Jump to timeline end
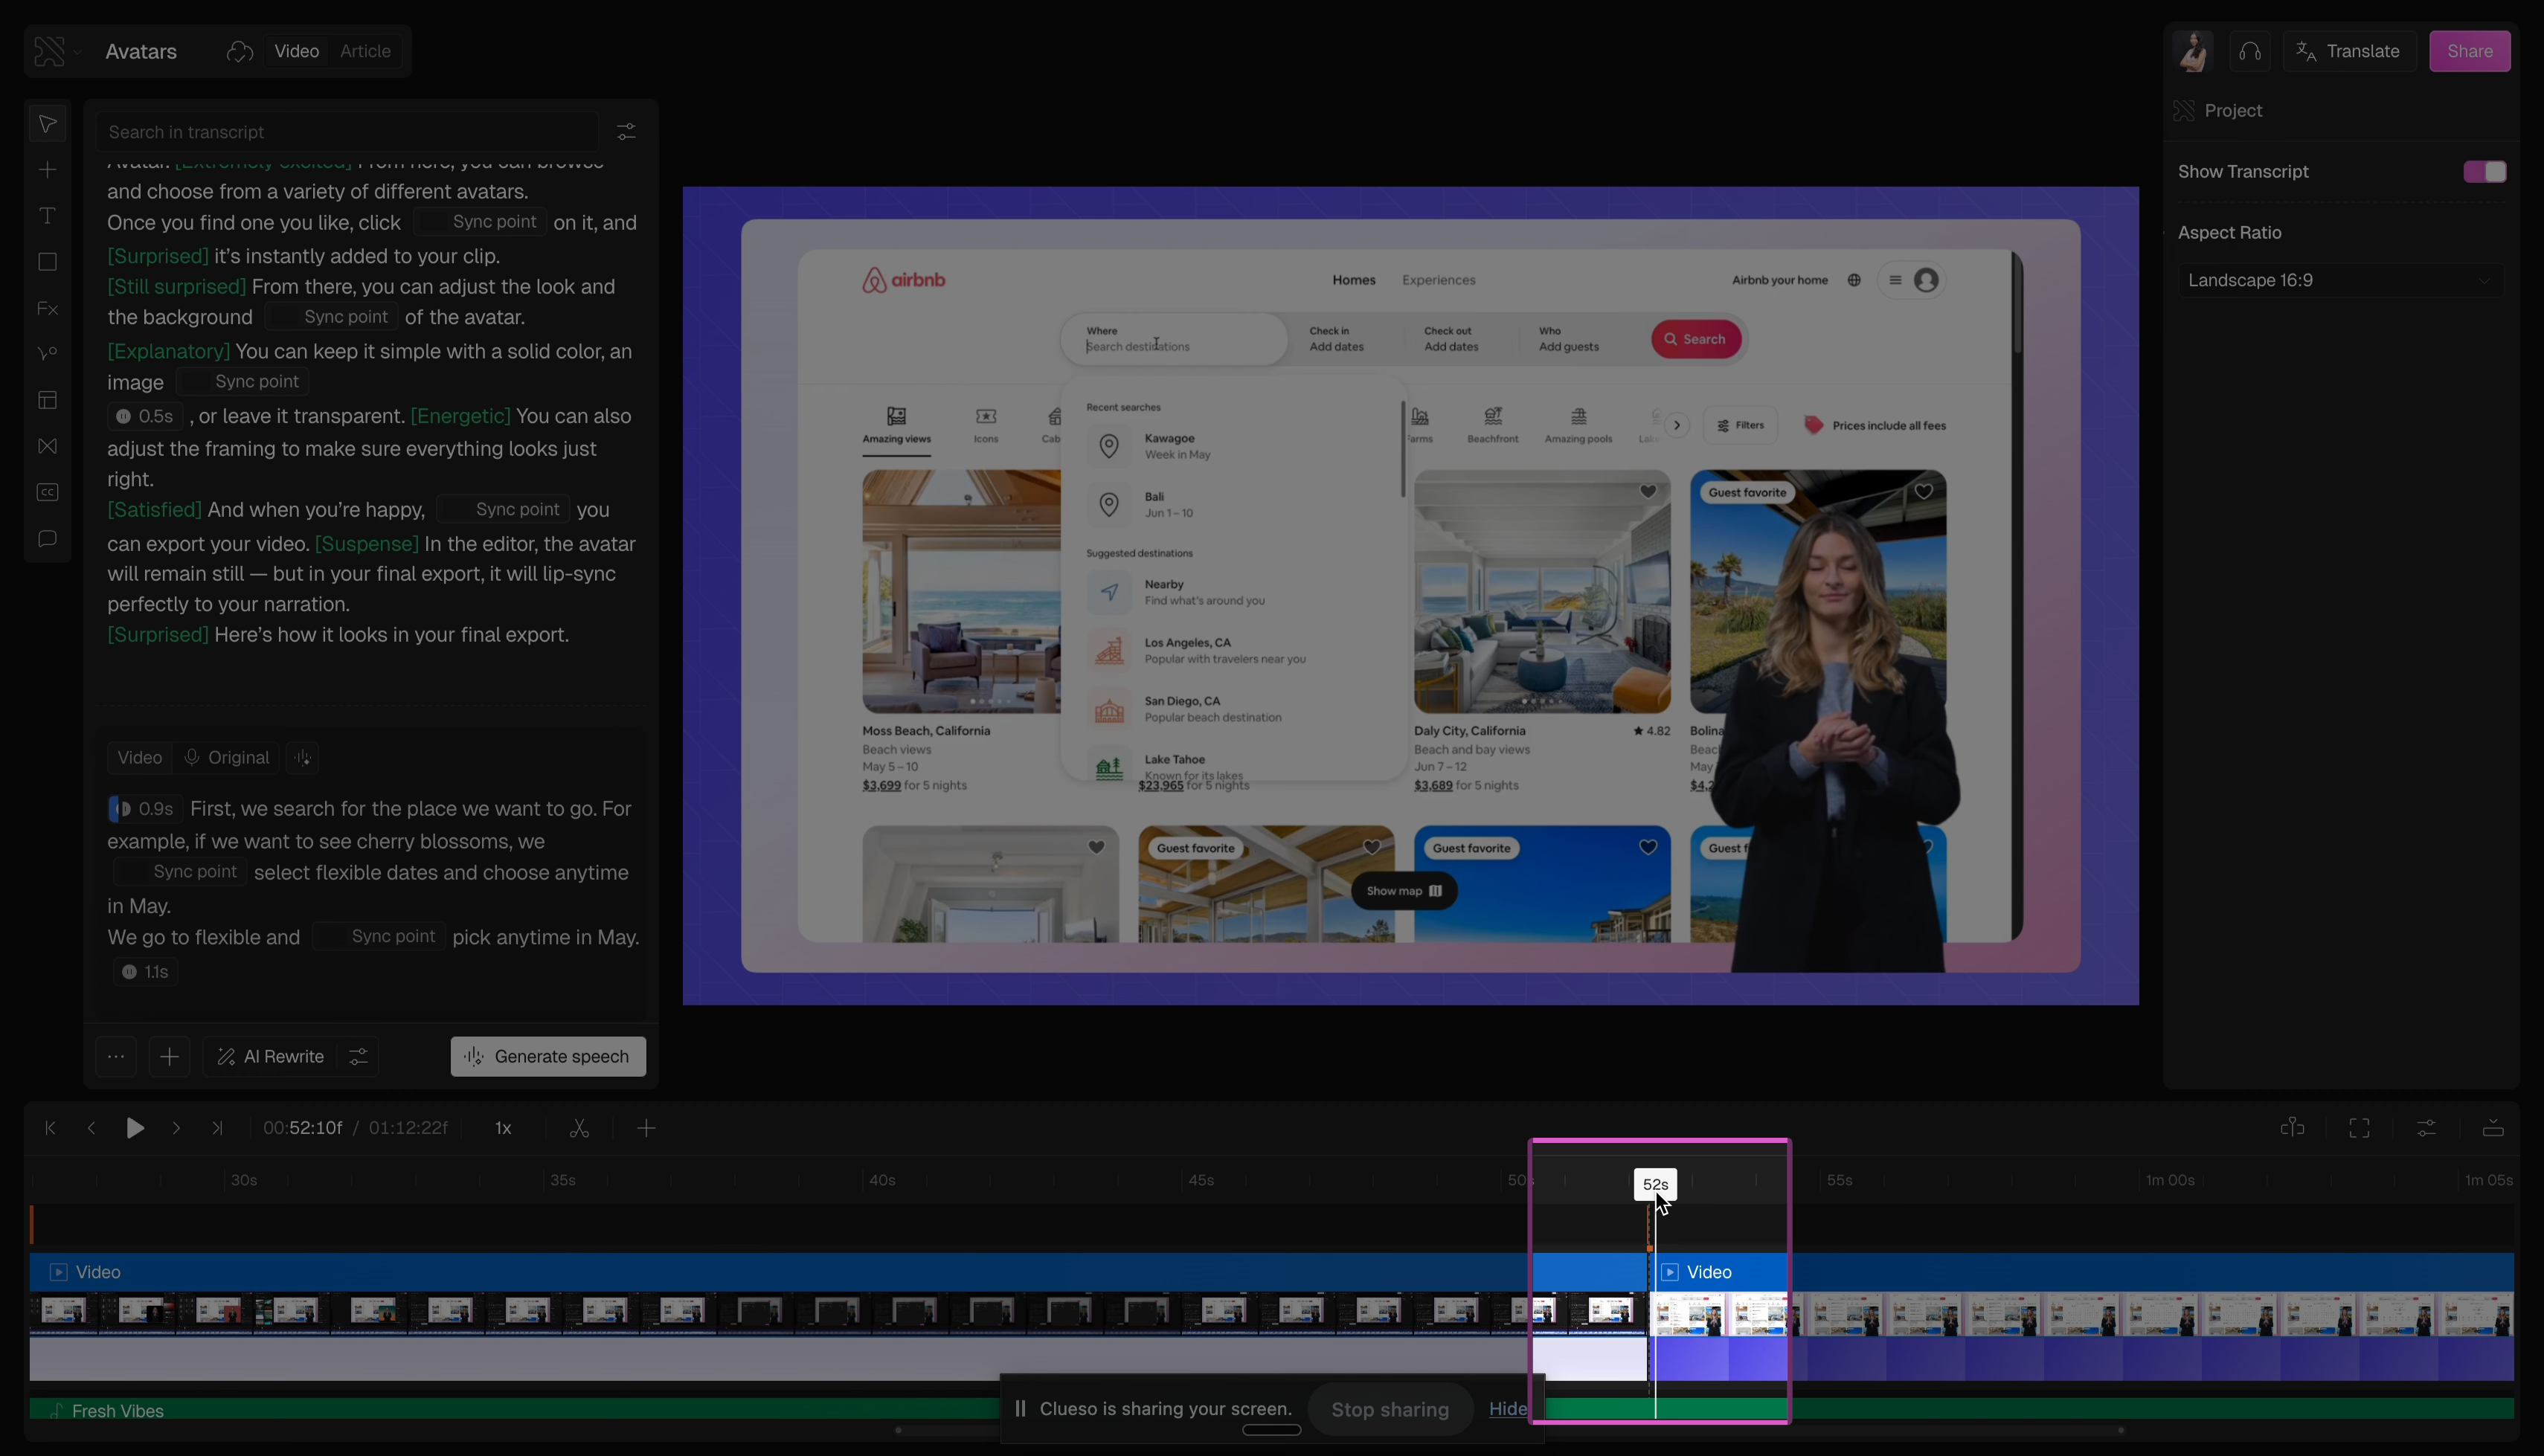 tap(217, 1128)
